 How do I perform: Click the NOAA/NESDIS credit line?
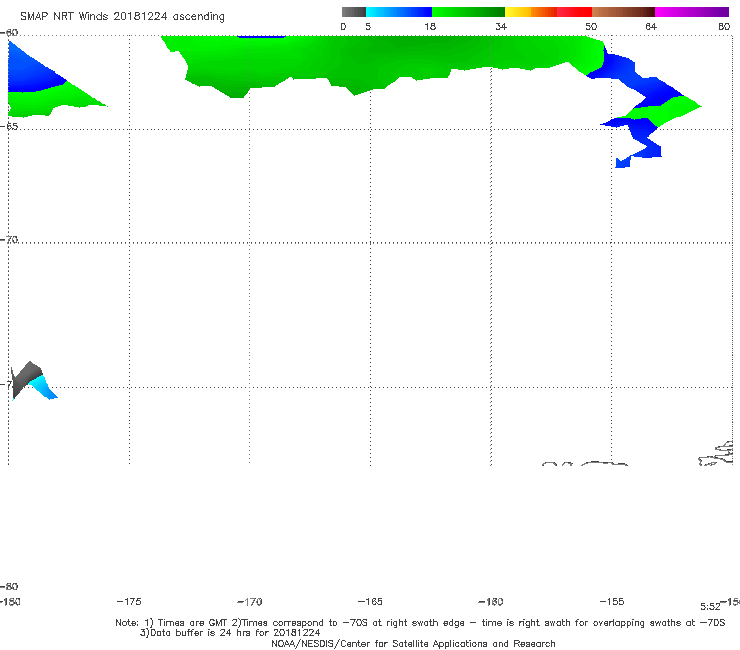[x=413, y=643]
